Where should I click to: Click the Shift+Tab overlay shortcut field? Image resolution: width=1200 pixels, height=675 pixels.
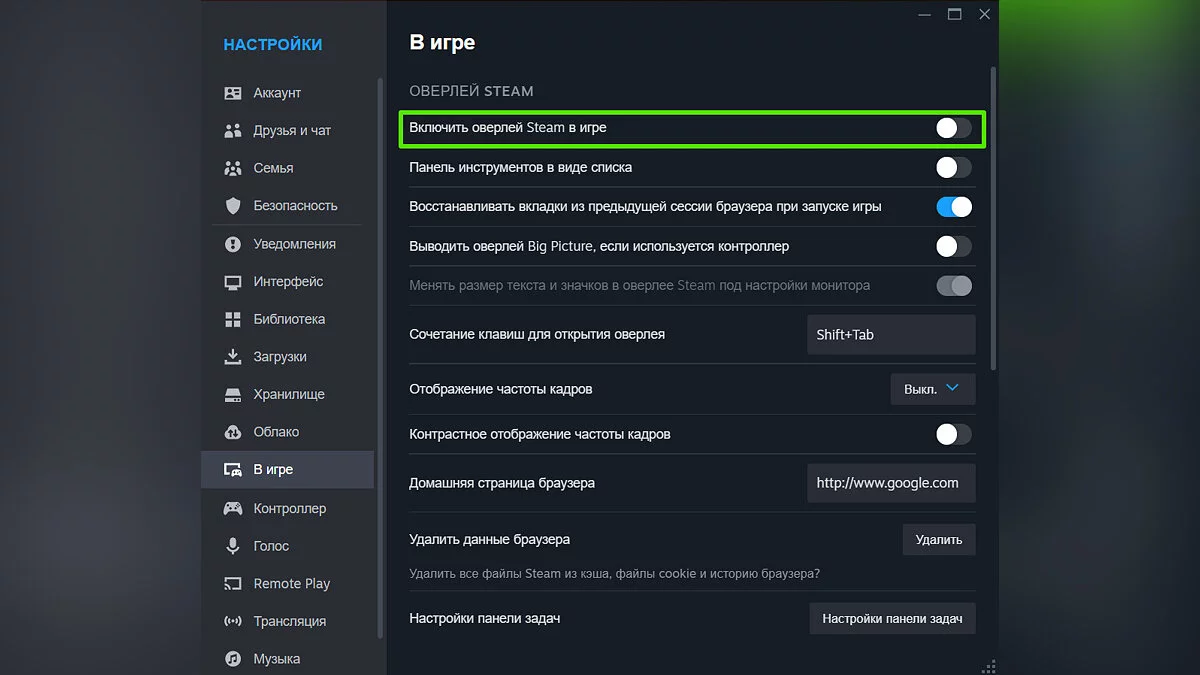click(890, 335)
